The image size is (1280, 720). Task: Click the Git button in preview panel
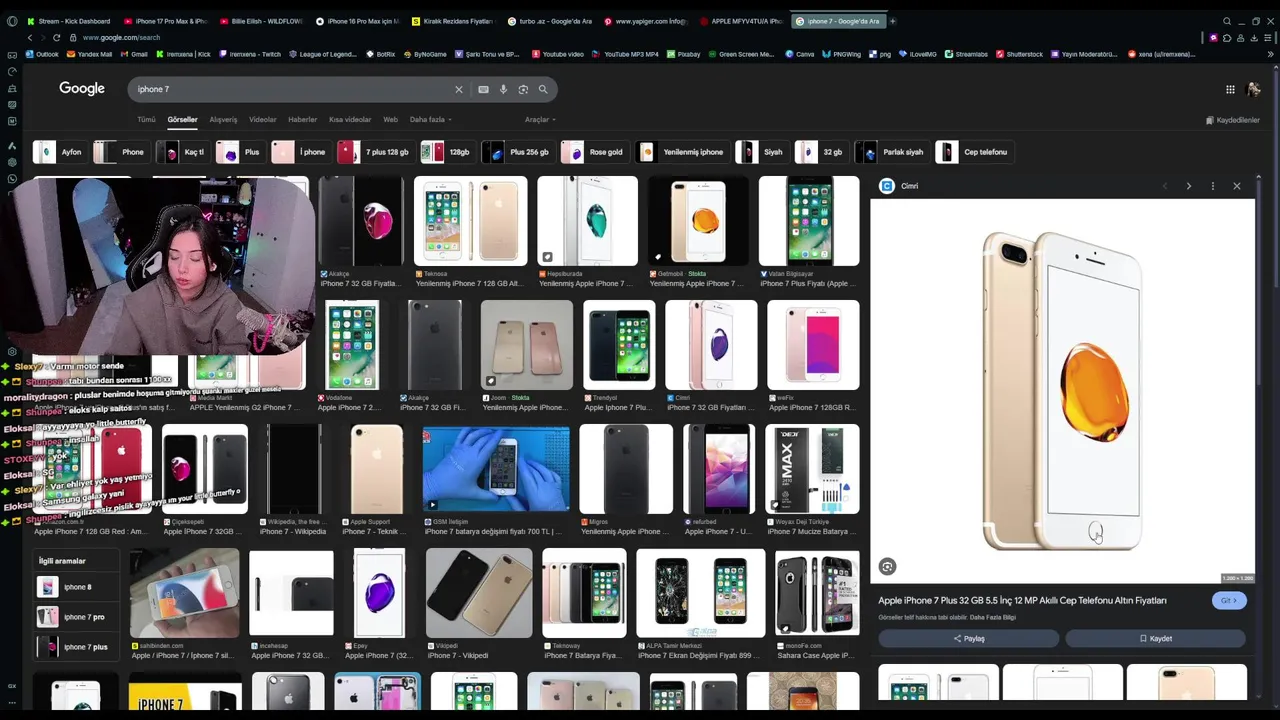[x=1229, y=601]
